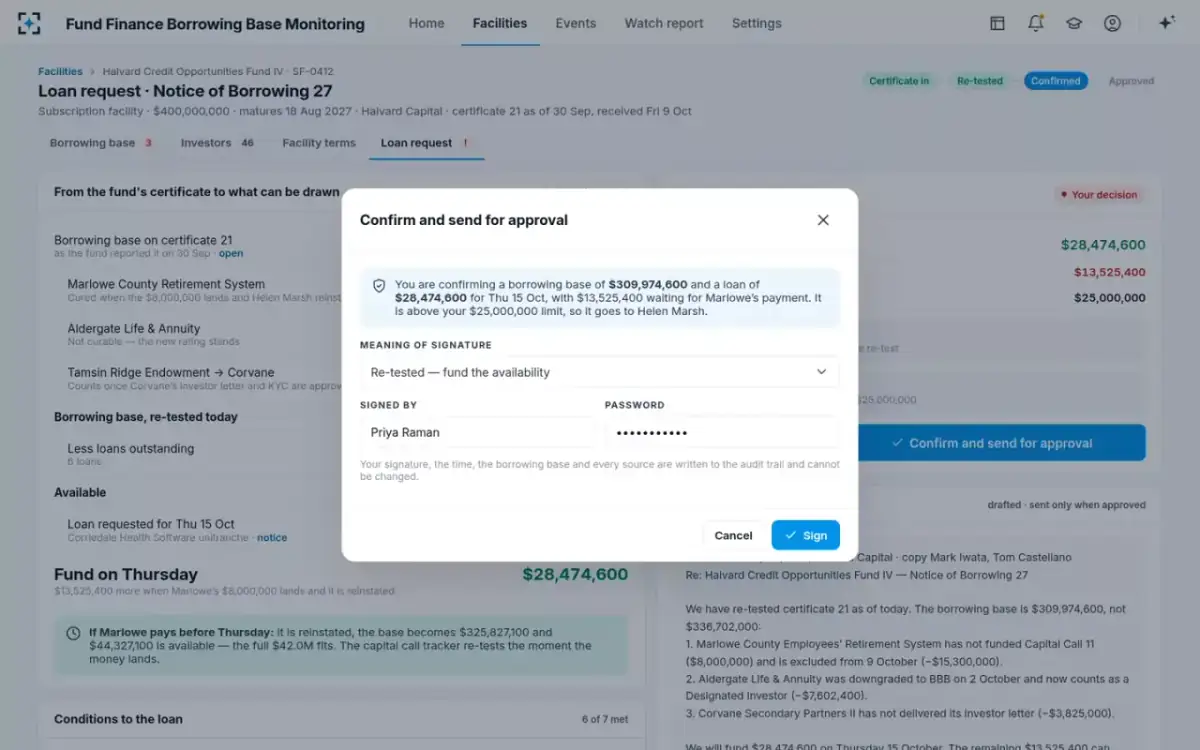Go to Home menu
1200x750 pixels.
point(426,23)
